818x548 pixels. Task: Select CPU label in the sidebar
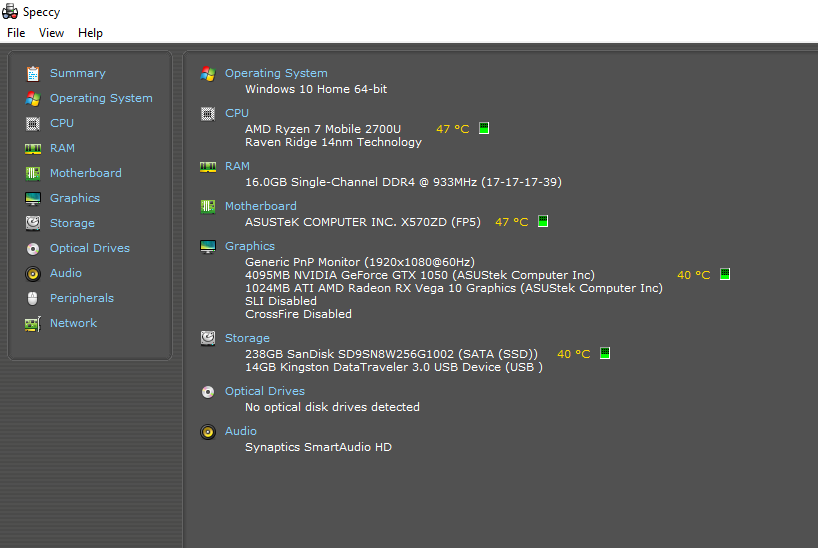pos(62,123)
